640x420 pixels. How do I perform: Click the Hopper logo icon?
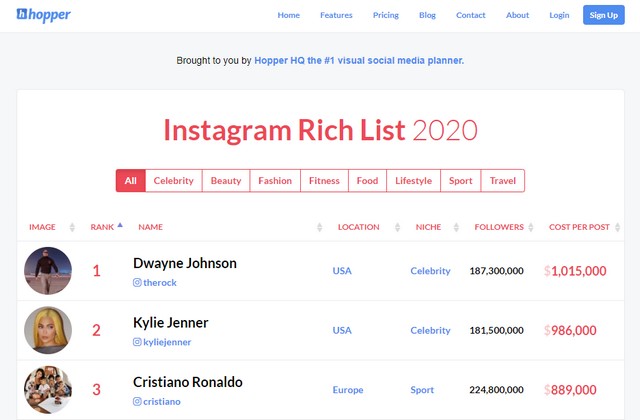point(22,14)
